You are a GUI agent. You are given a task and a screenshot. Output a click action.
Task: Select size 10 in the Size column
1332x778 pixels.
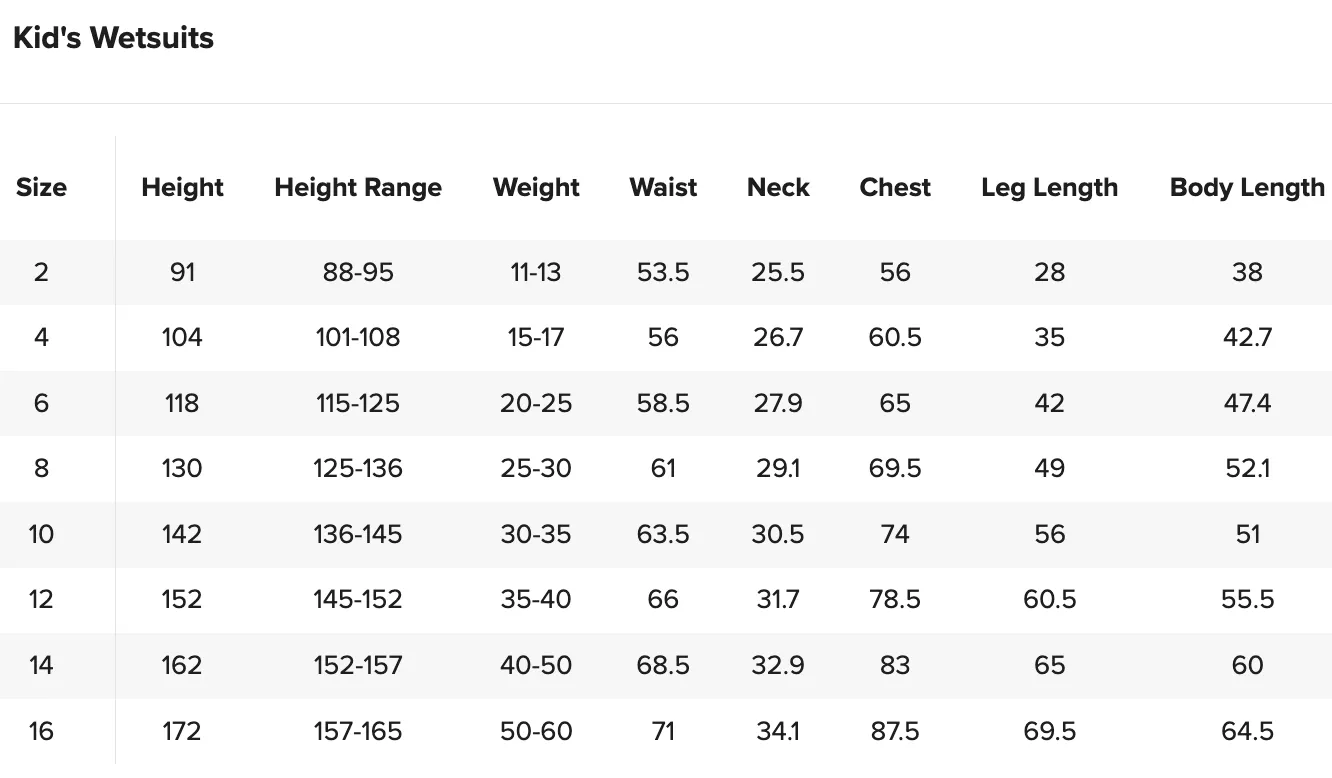coord(41,534)
